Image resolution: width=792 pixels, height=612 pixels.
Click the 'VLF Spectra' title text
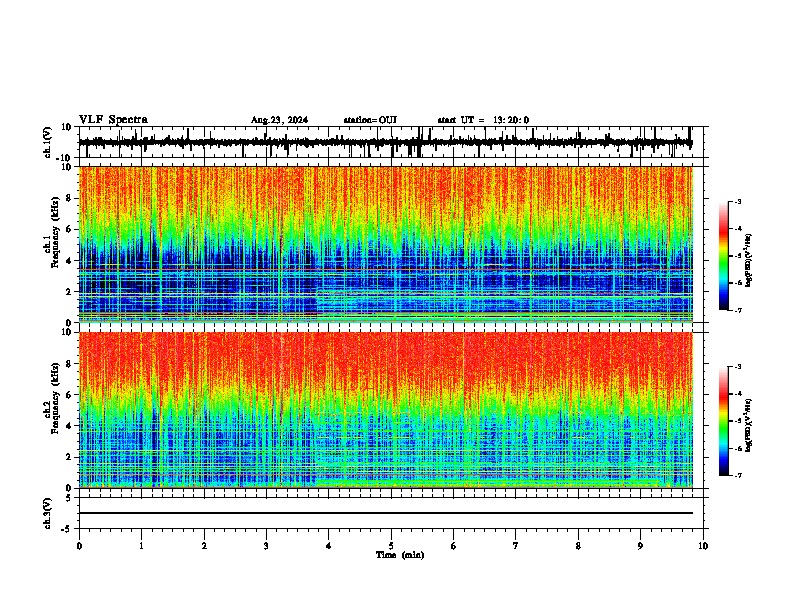click(x=113, y=120)
